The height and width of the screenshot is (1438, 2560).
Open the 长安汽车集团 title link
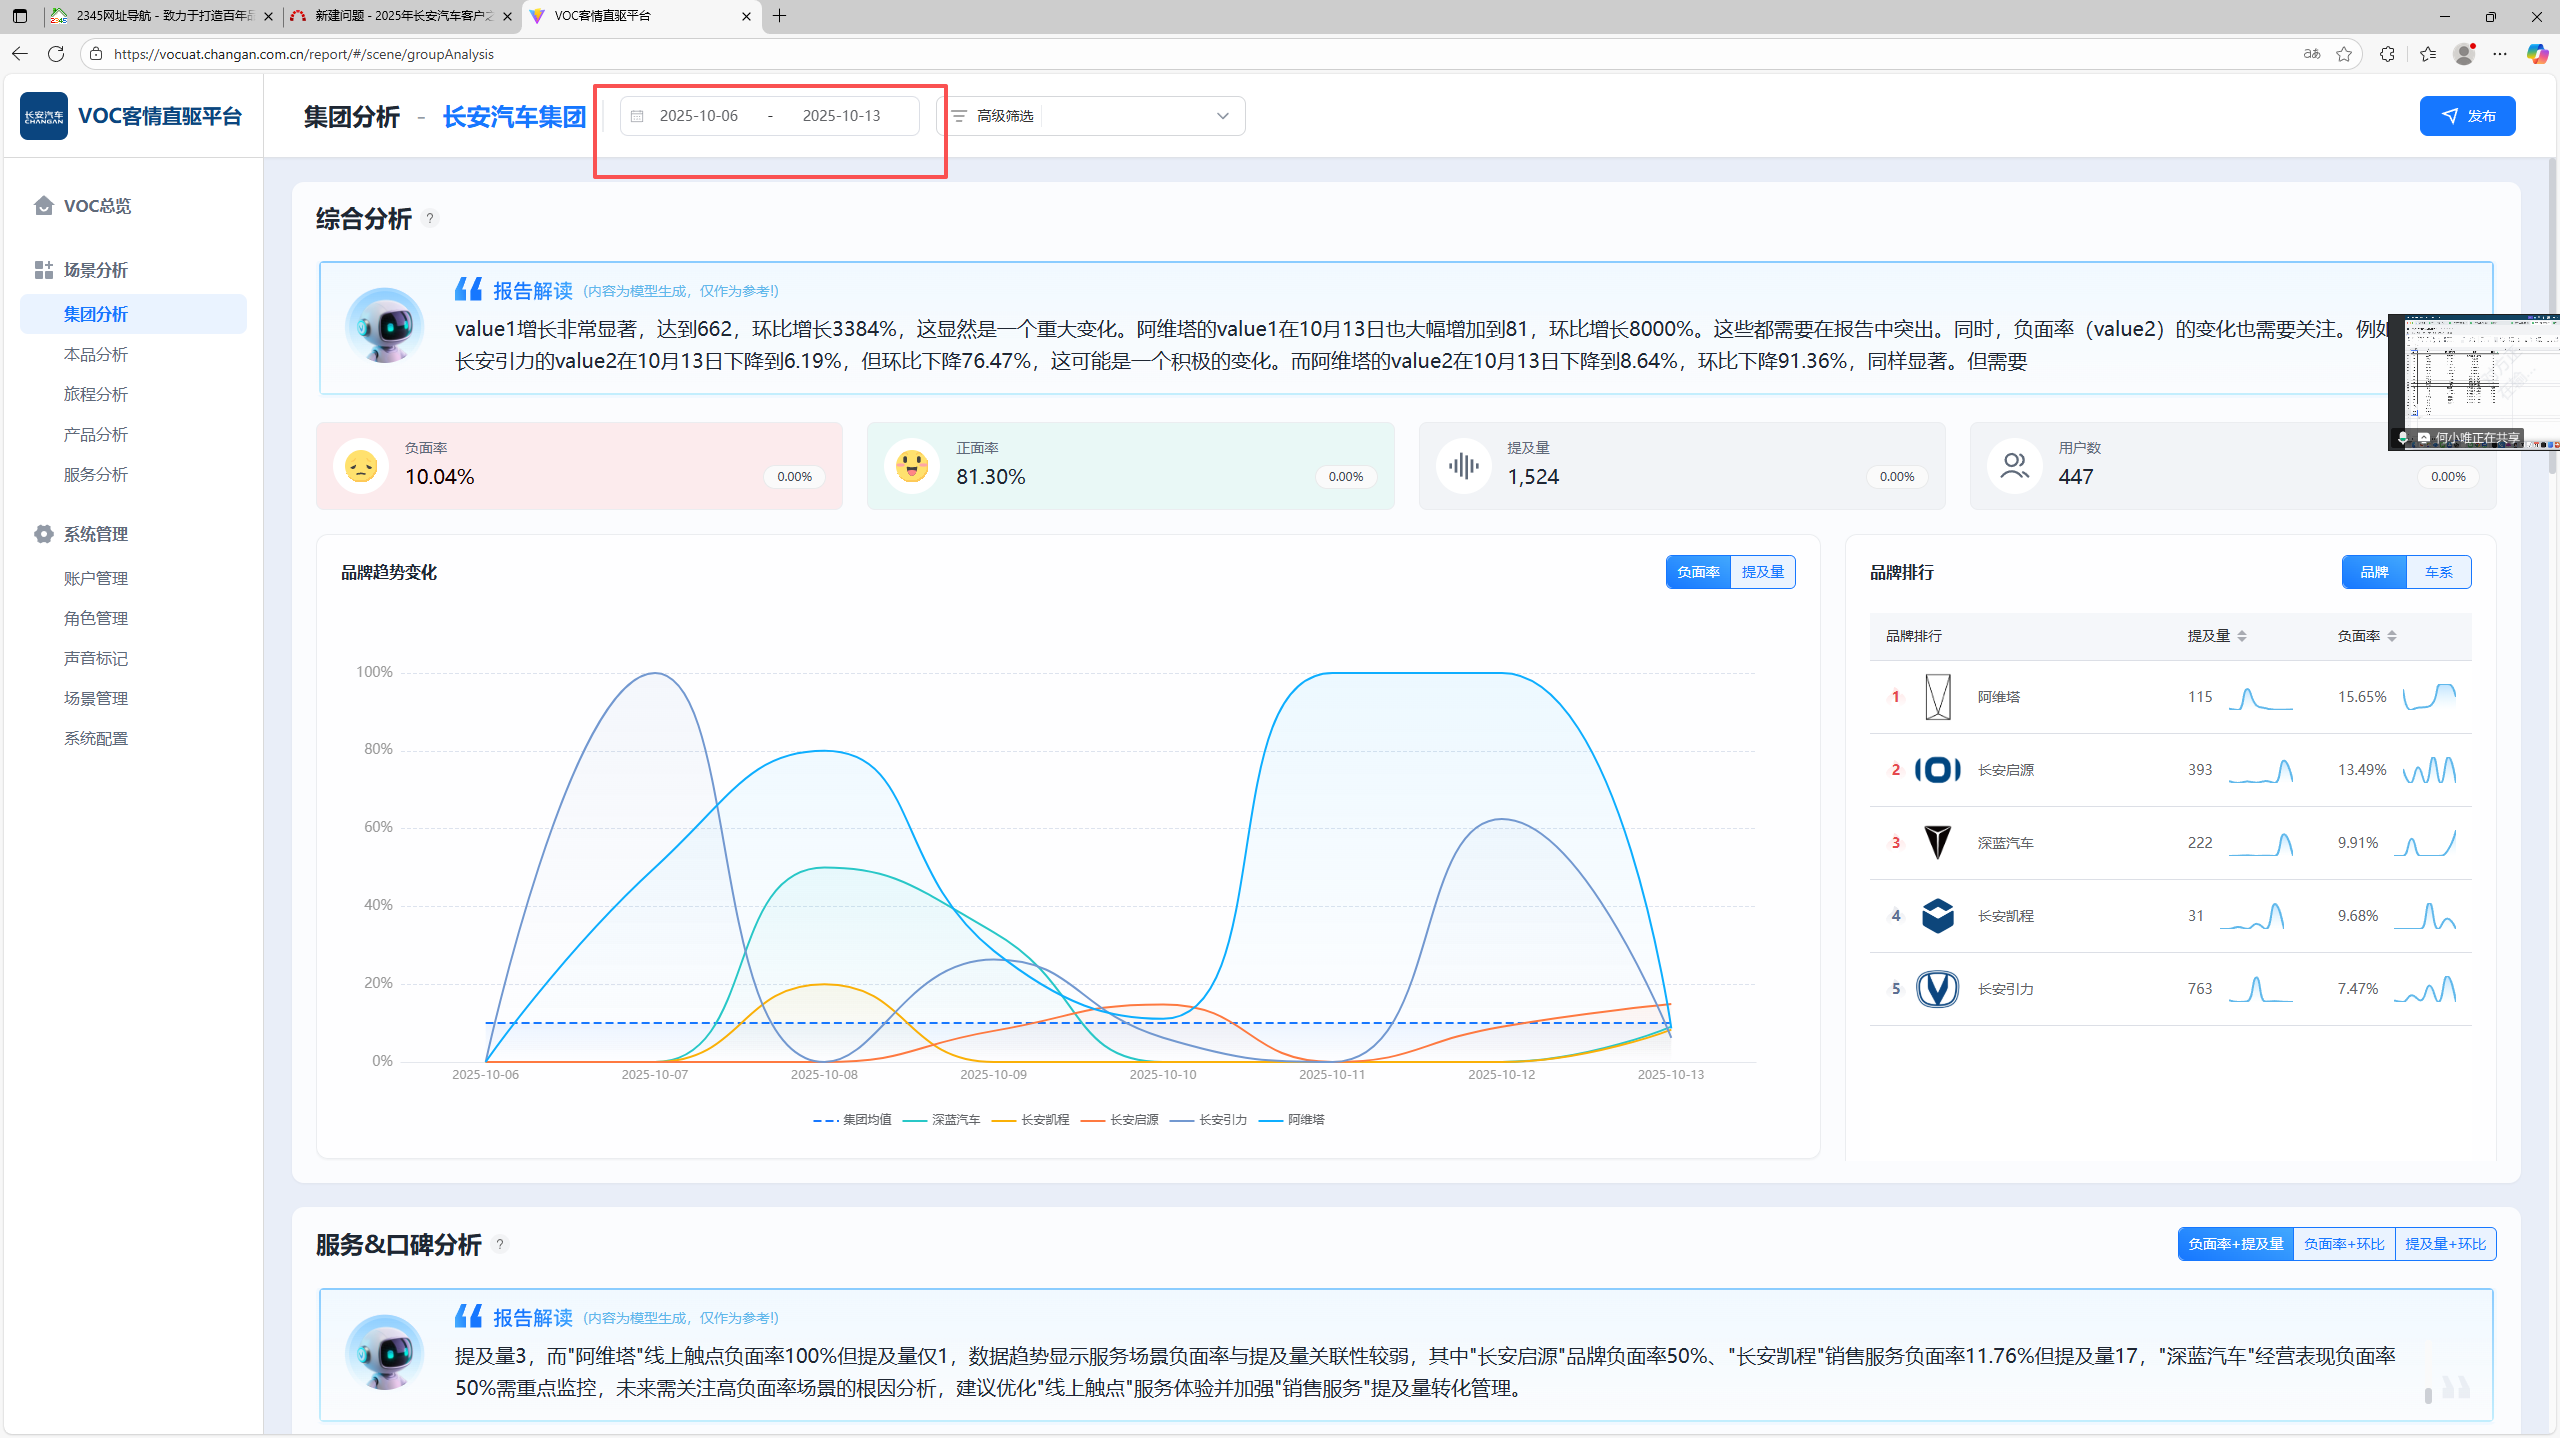514,117
